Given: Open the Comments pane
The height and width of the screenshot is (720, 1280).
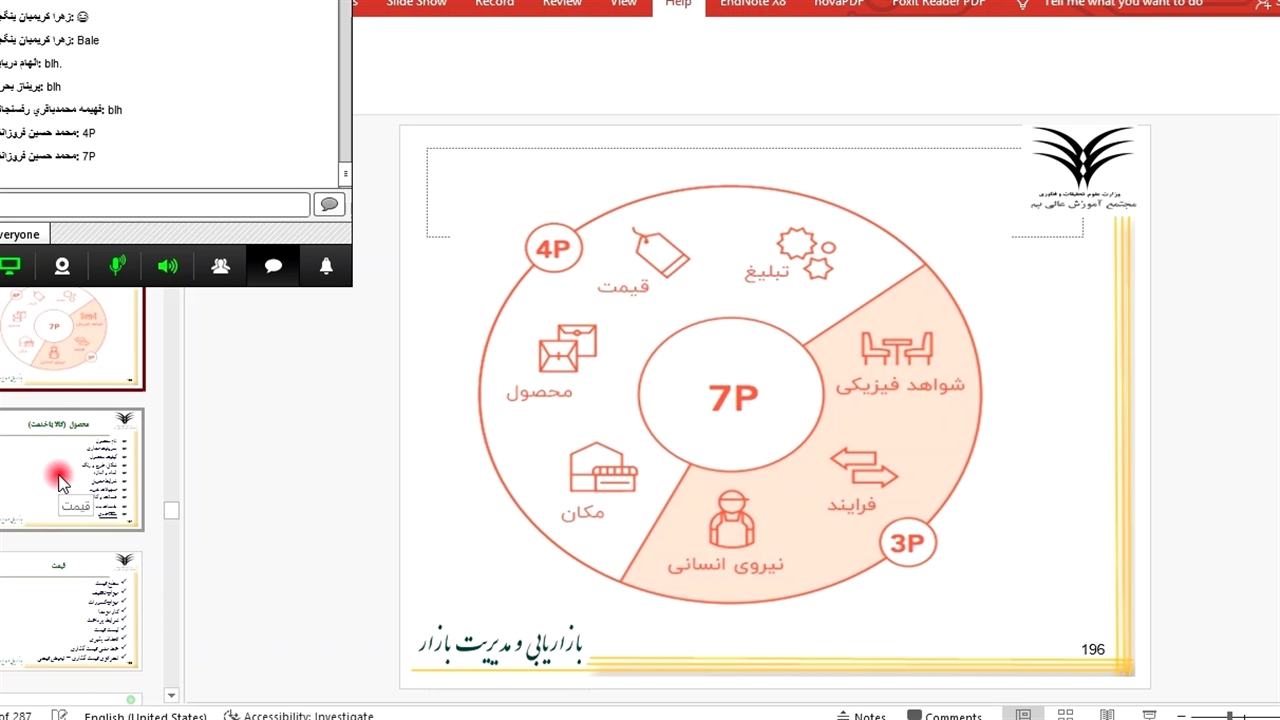Looking at the screenshot, I should pos(944,715).
